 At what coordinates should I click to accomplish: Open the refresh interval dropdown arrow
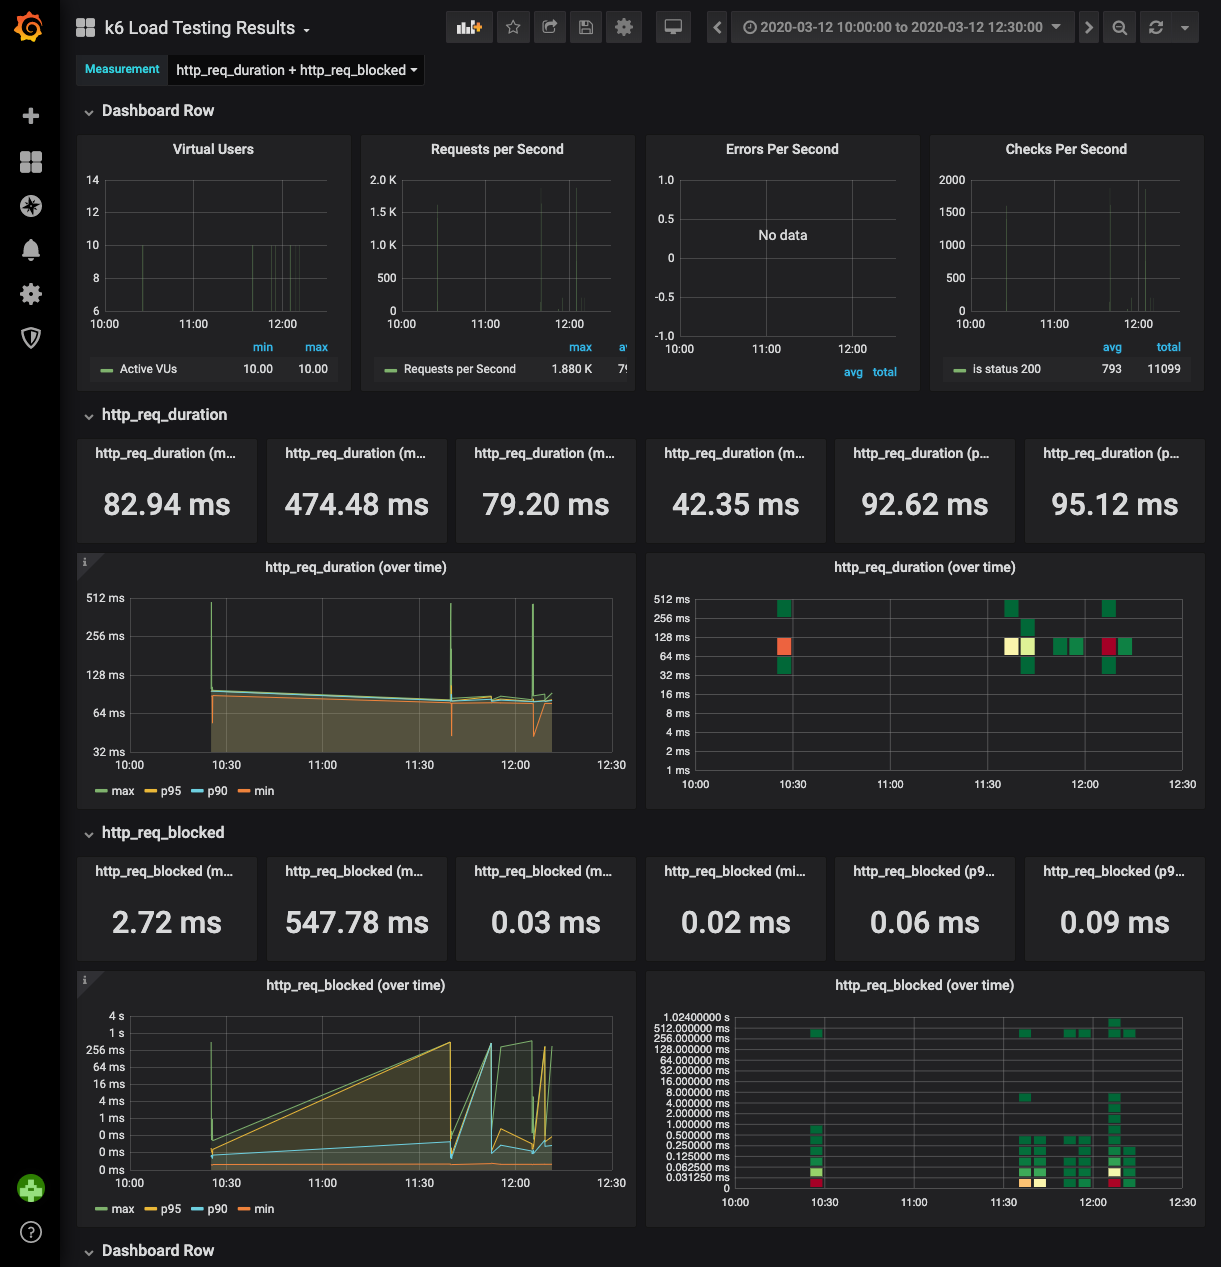pyautogui.click(x=1185, y=27)
